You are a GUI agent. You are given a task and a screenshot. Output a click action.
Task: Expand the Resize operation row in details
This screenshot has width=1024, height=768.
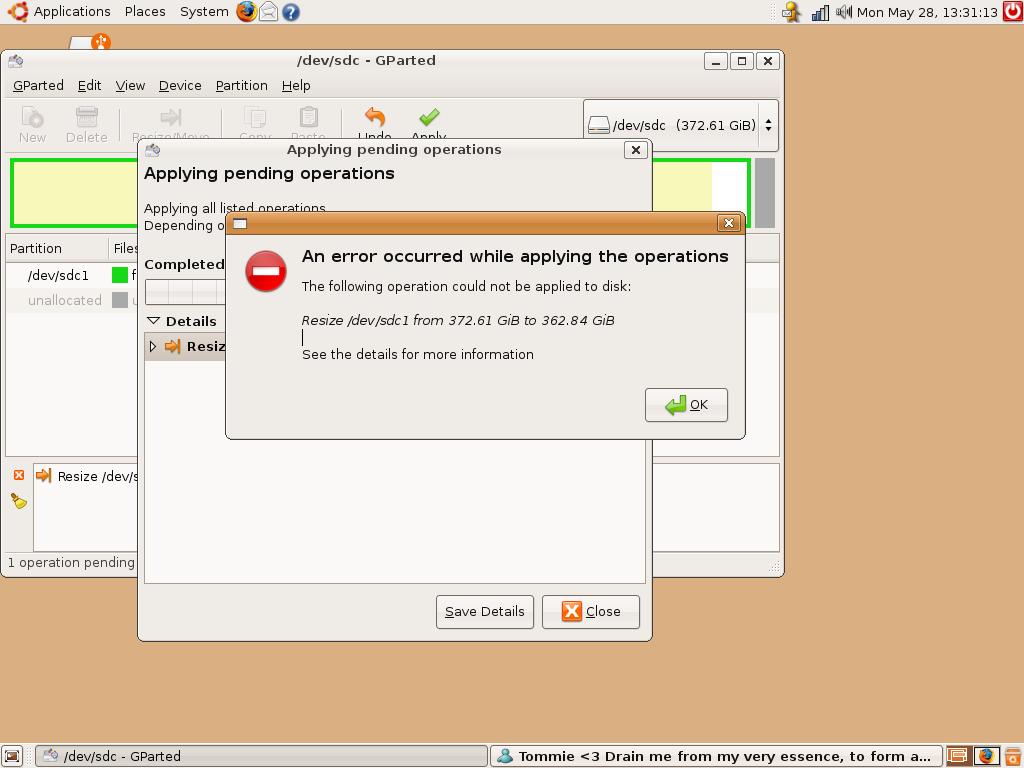(x=153, y=346)
